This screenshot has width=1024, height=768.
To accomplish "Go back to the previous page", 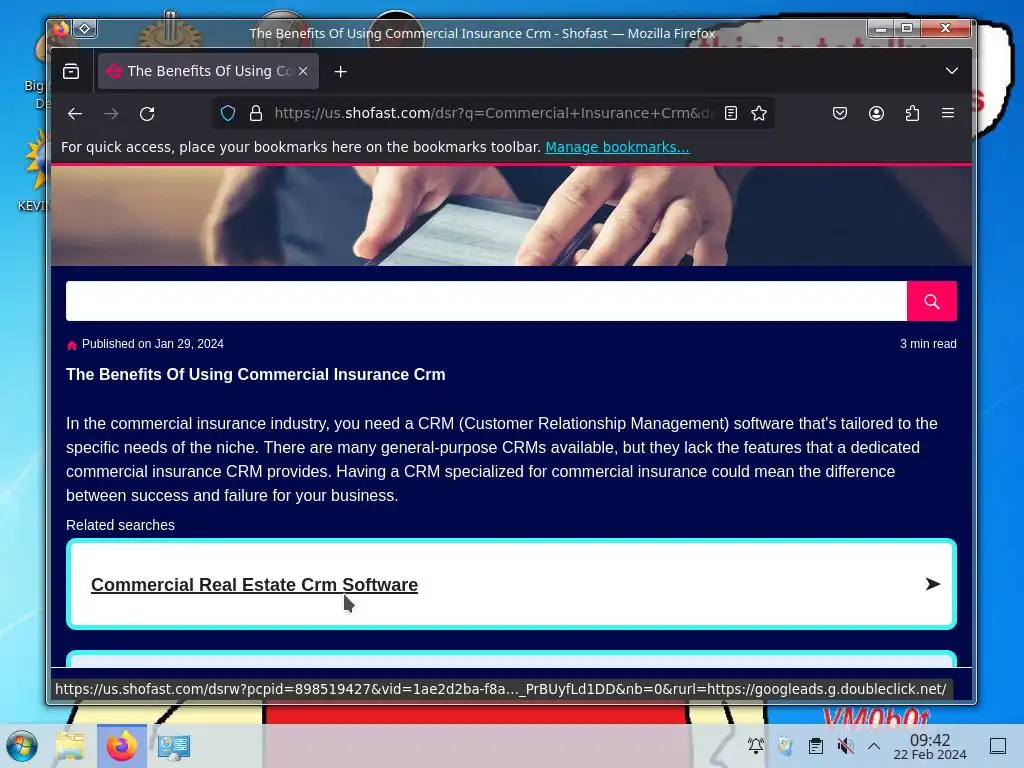I will (x=74, y=114).
